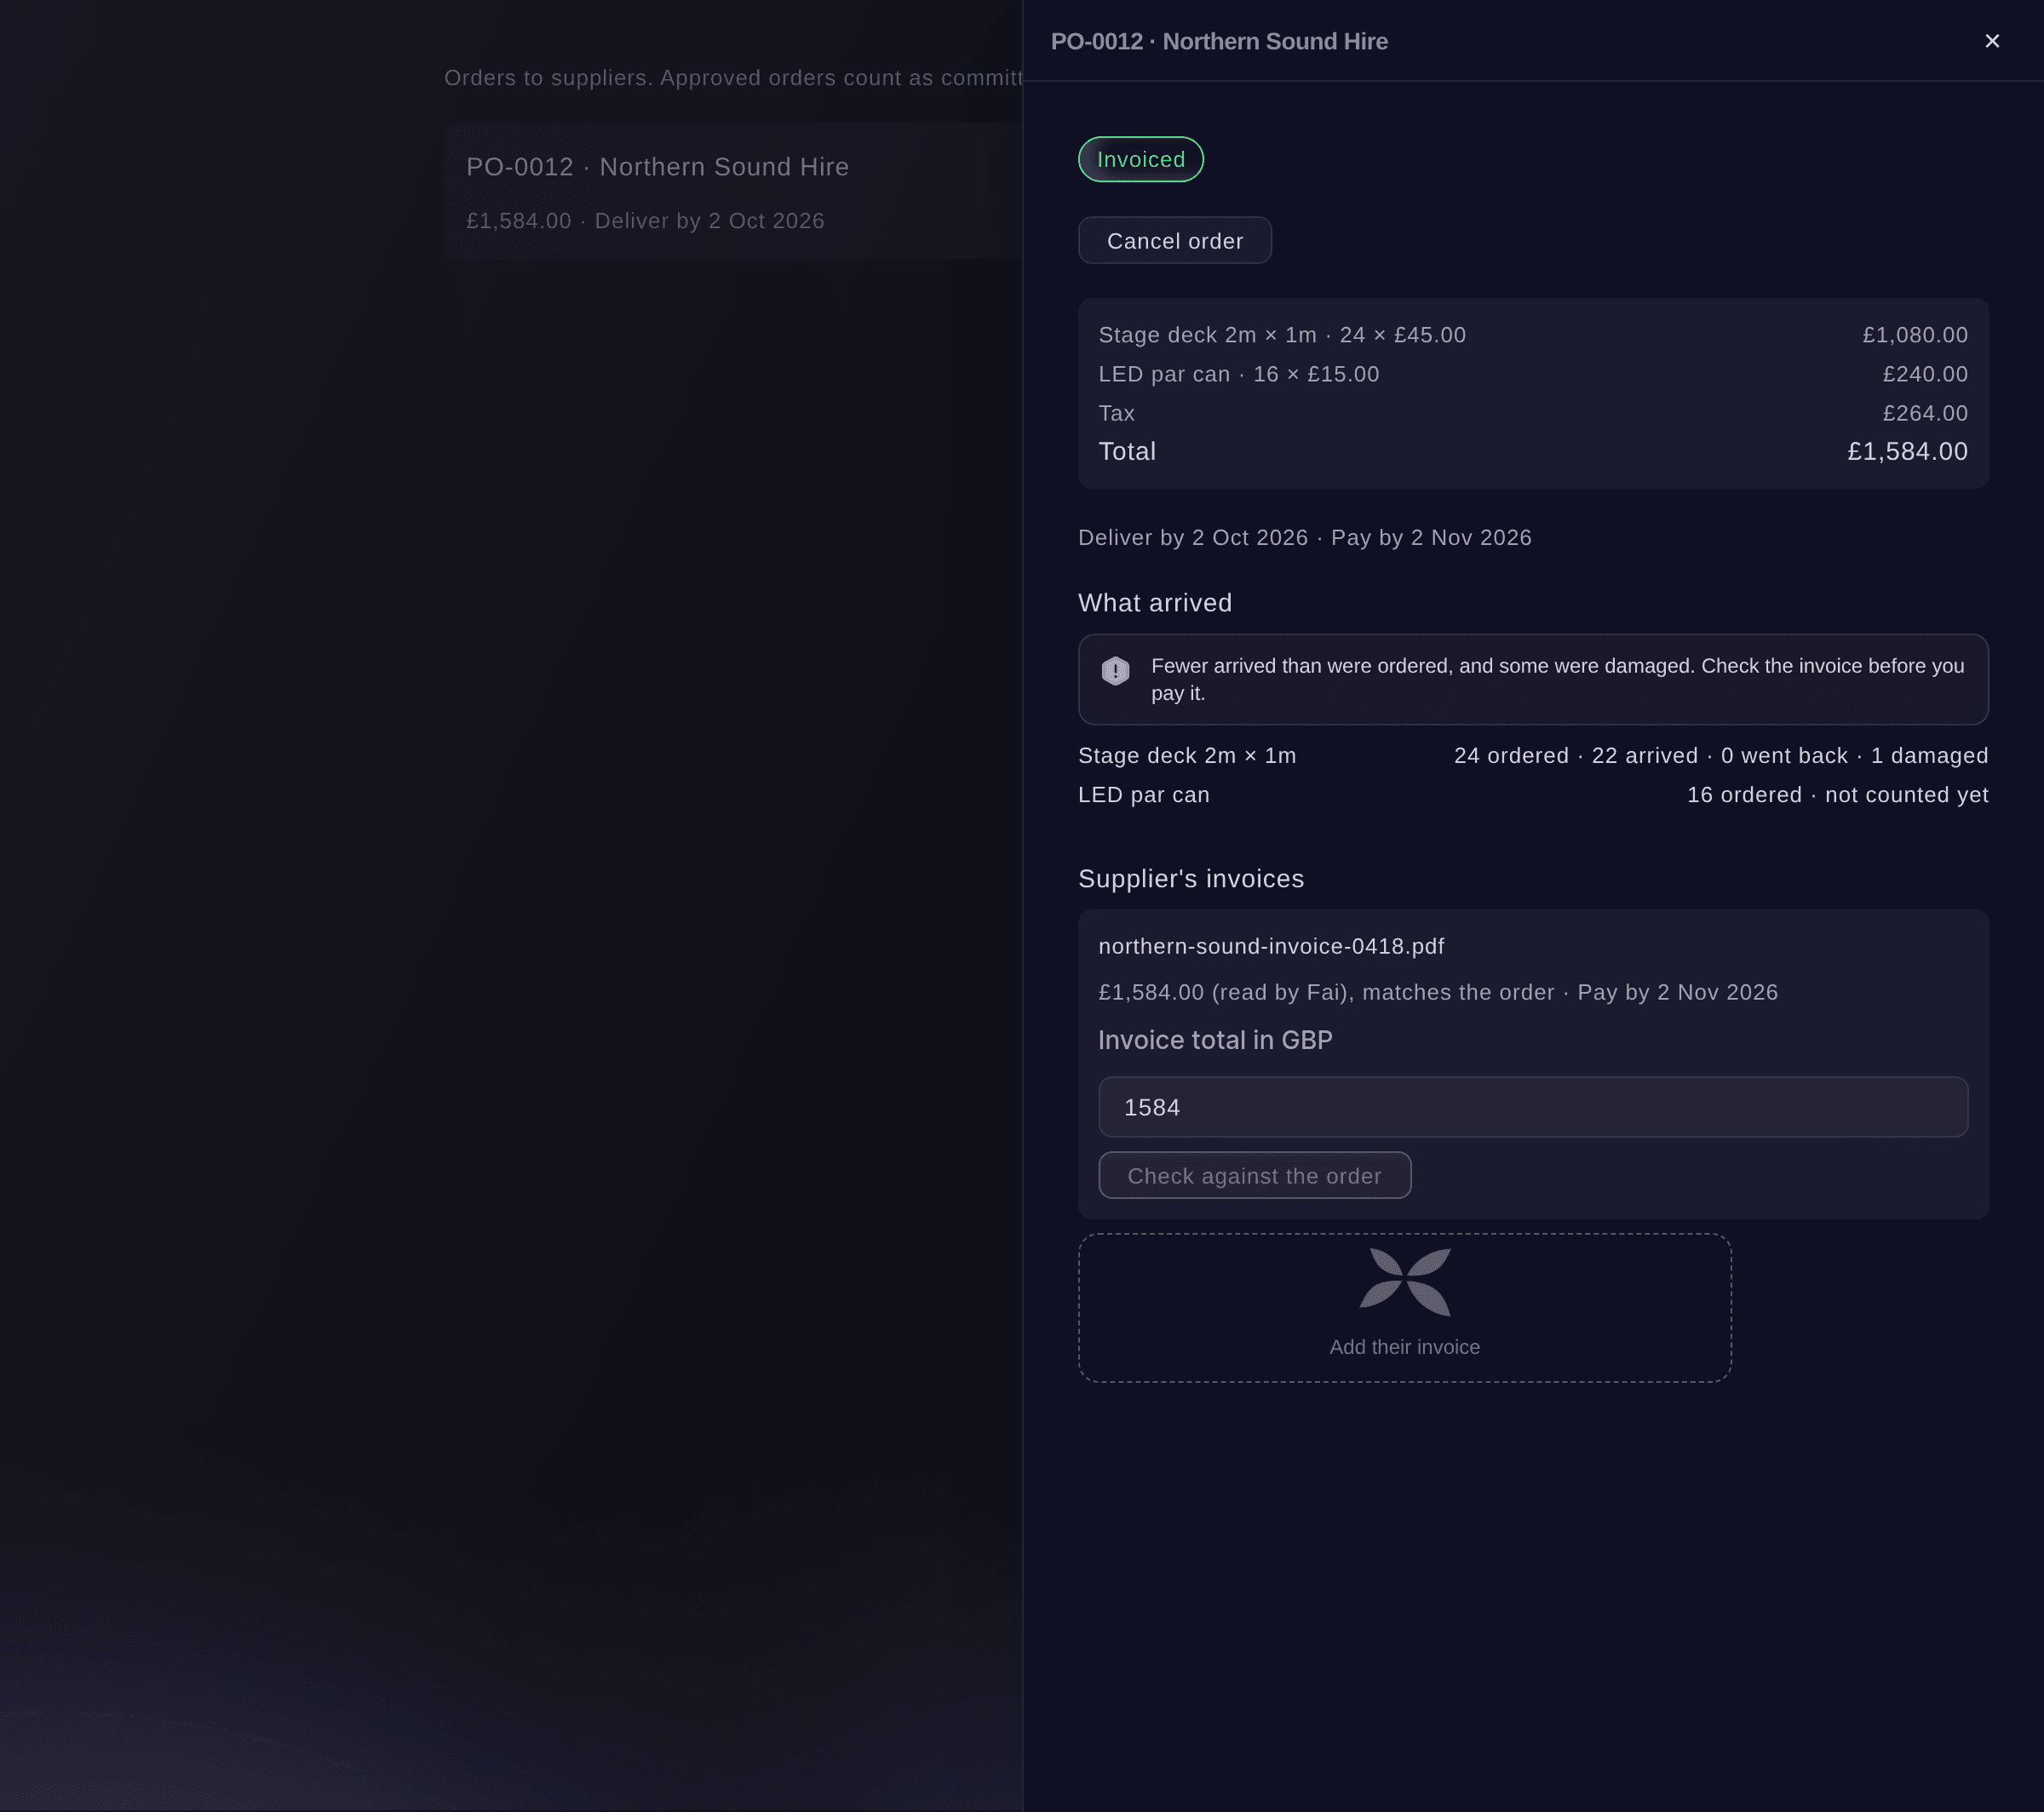
Task: Click the warning icon in the delivery alert
Action: (x=1115, y=671)
